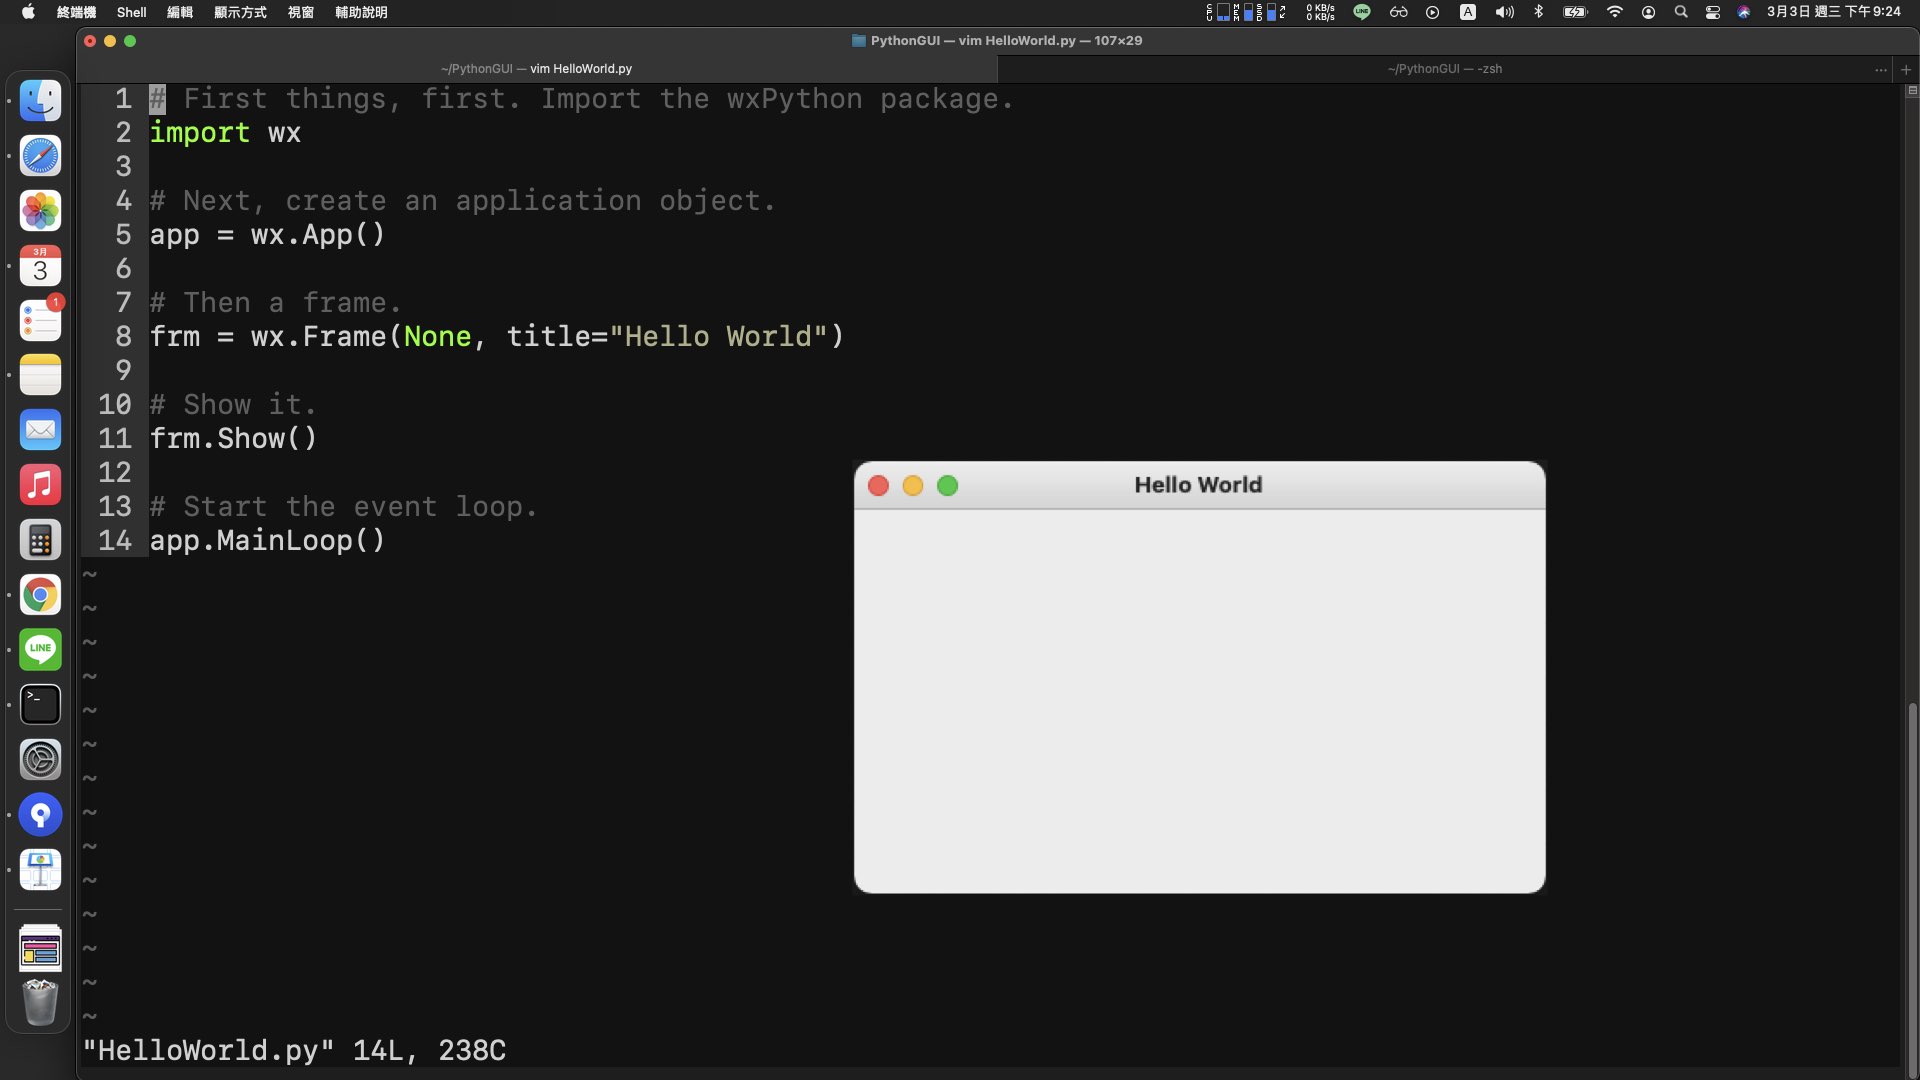This screenshot has height=1080, width=1920.
Task: Open Spotlight search
Action: pos(1681,12)
